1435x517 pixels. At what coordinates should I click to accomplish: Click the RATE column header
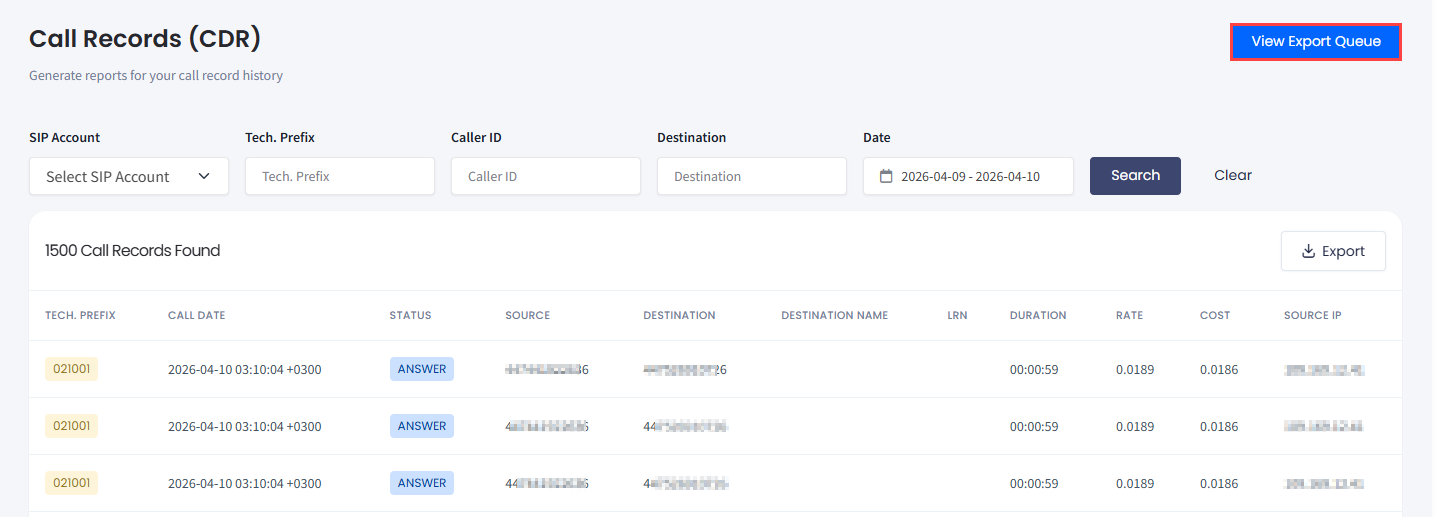1129,315
